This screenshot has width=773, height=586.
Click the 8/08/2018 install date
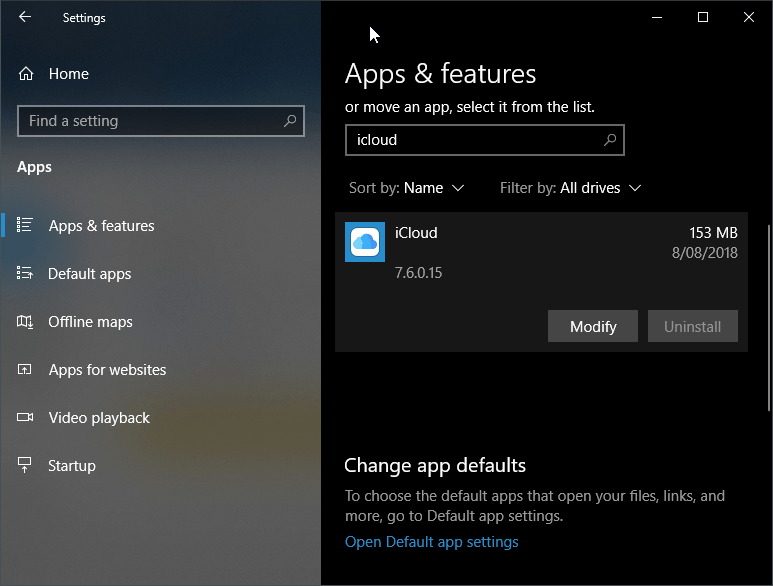pyautogui.click(x=704, y=253)
